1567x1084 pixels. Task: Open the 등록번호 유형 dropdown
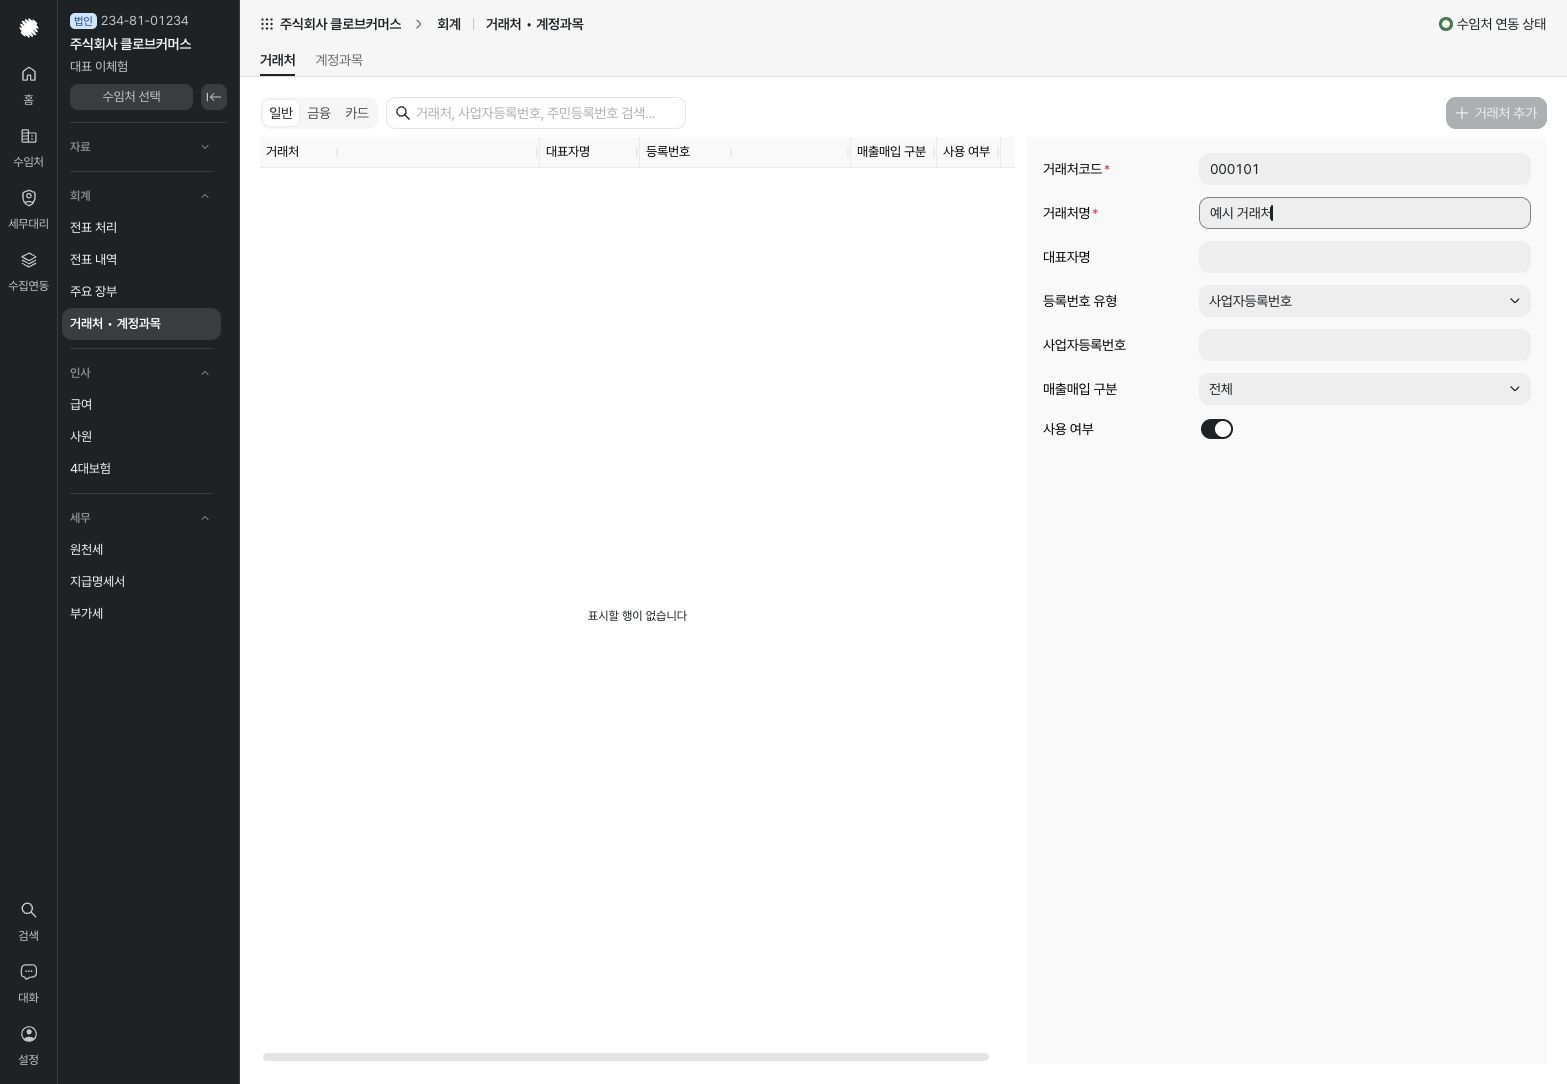1365,301
